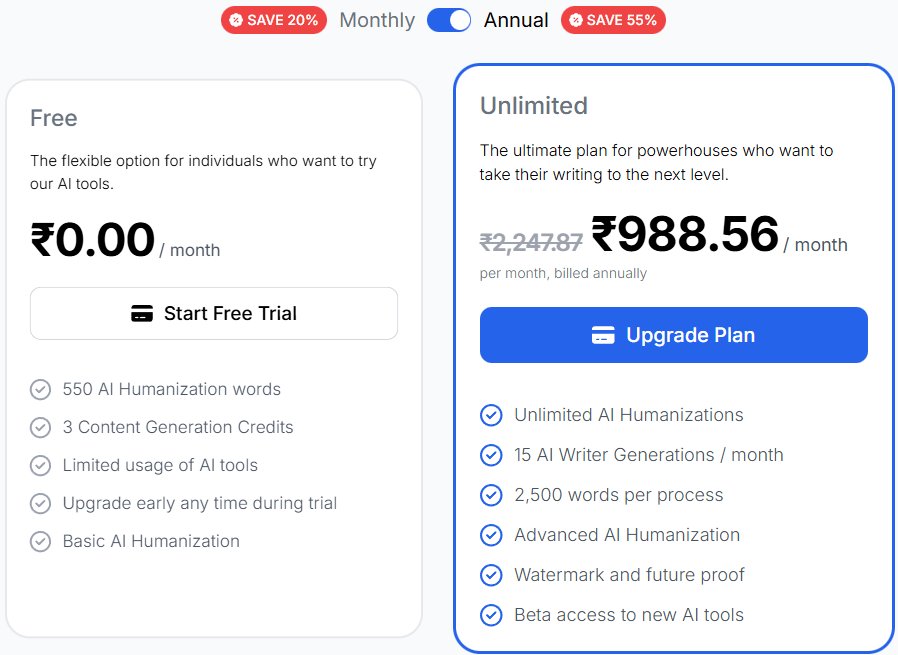Image resolution: width=898 pixels, height=655 pixels.
Task: Click the SAVE 20% badge
Action: (x=274, y=20)
